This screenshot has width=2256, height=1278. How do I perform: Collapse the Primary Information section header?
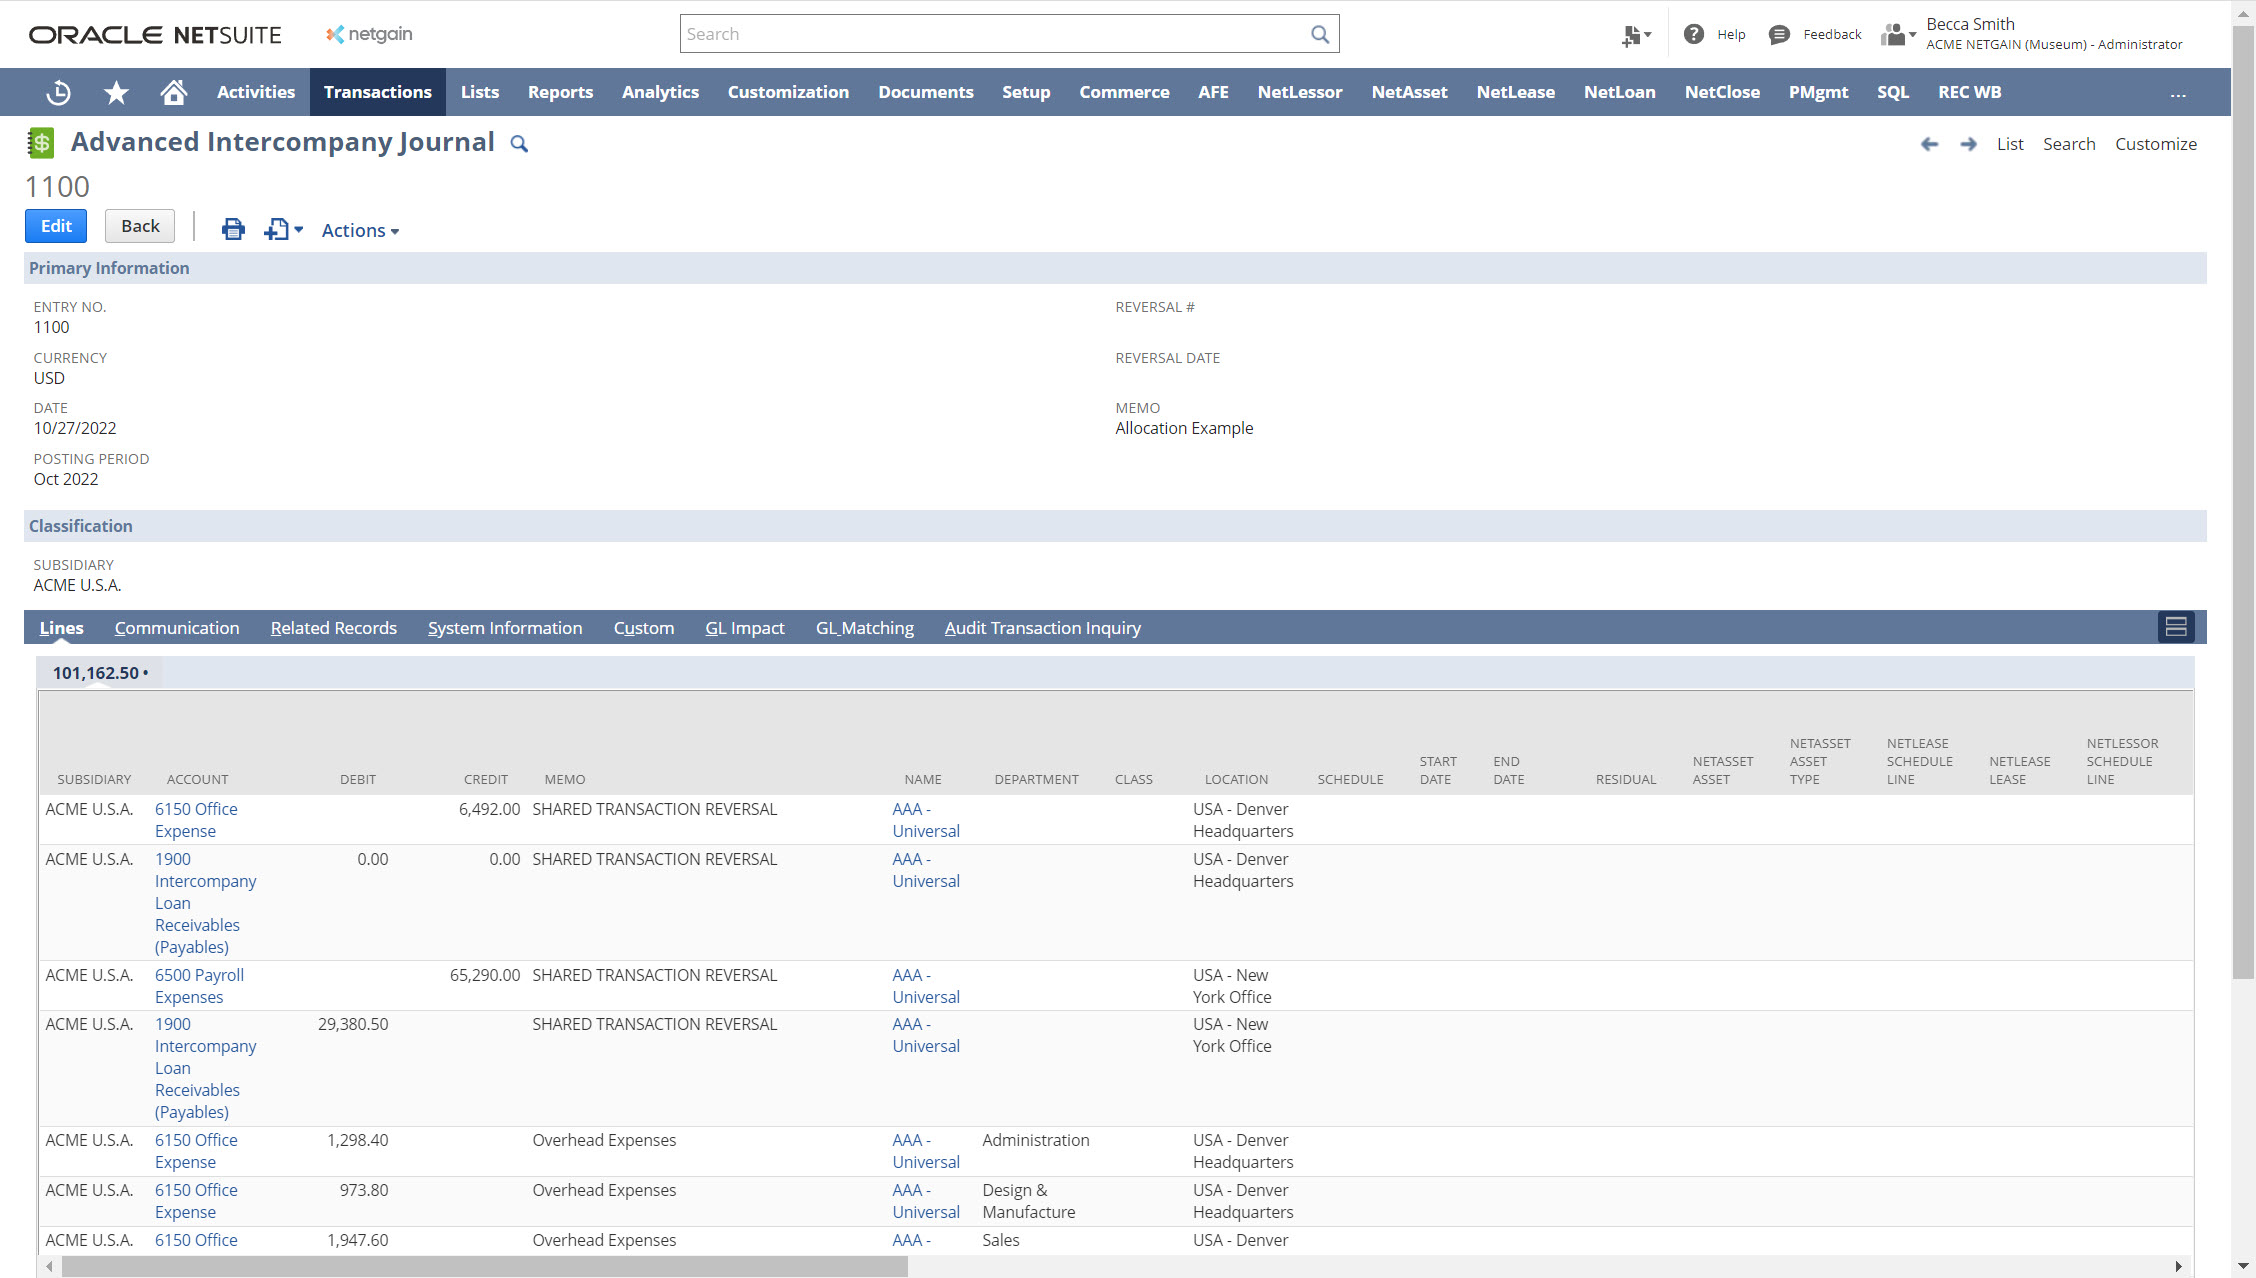click(x=1115, y=268)
